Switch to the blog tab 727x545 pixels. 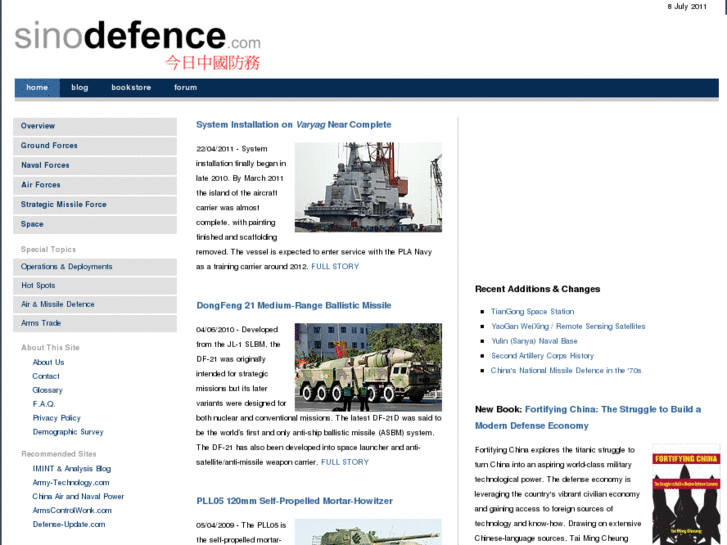tap(80, 88)
